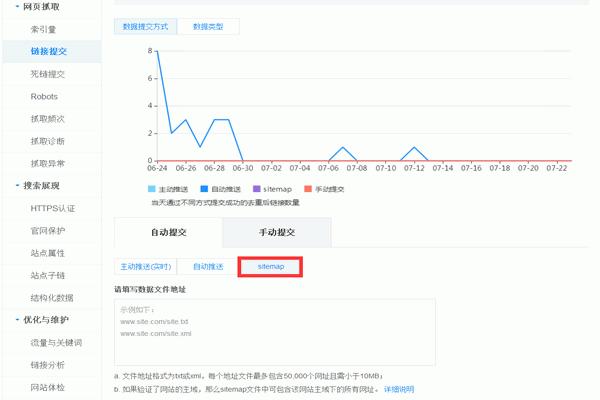Screen dimensions: 600x400
Task: Open 死链提交 in the sidebar
Action: [x=48, y=74]
